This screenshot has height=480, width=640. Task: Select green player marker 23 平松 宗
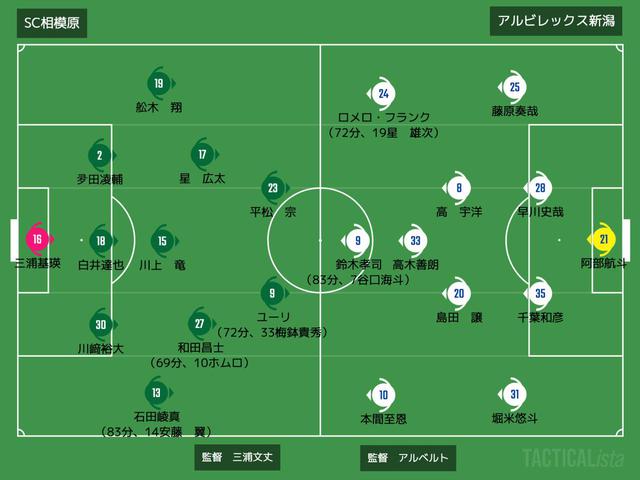(x=273, y=188)
